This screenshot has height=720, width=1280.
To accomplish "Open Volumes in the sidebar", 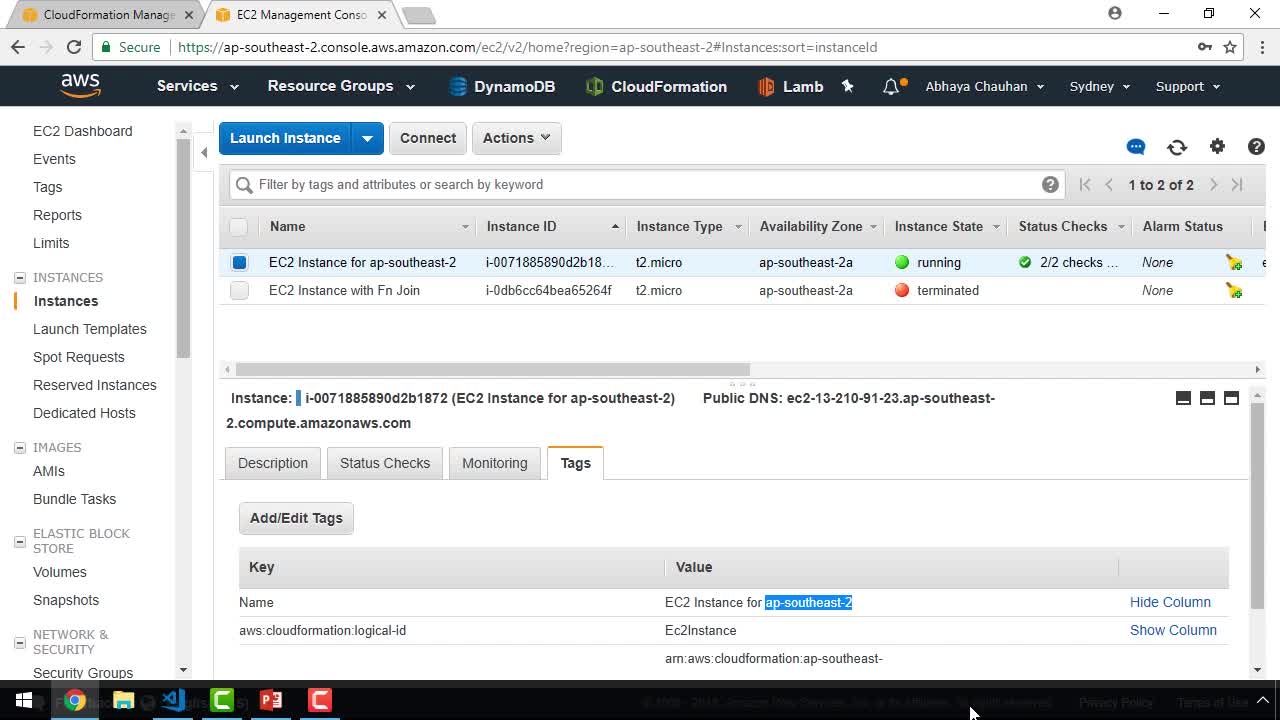I will (x=60, y=572).
